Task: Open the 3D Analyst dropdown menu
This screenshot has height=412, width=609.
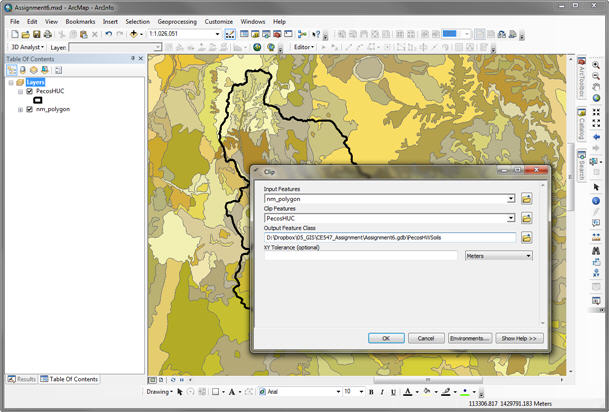Action: coord(27,47)
